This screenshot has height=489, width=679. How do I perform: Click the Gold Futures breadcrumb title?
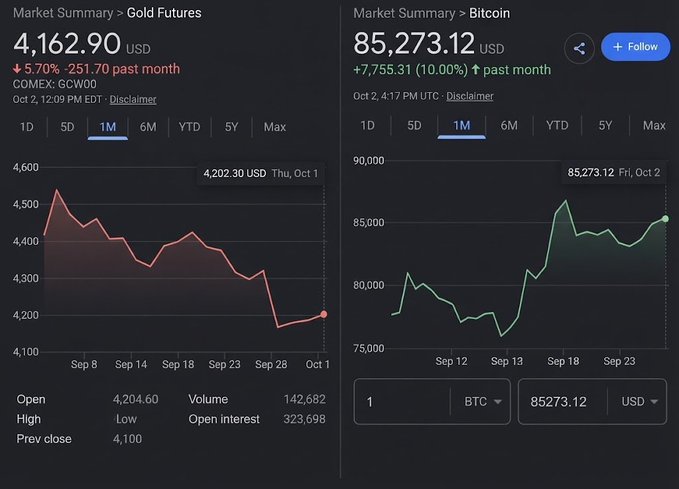pos(164,13)
